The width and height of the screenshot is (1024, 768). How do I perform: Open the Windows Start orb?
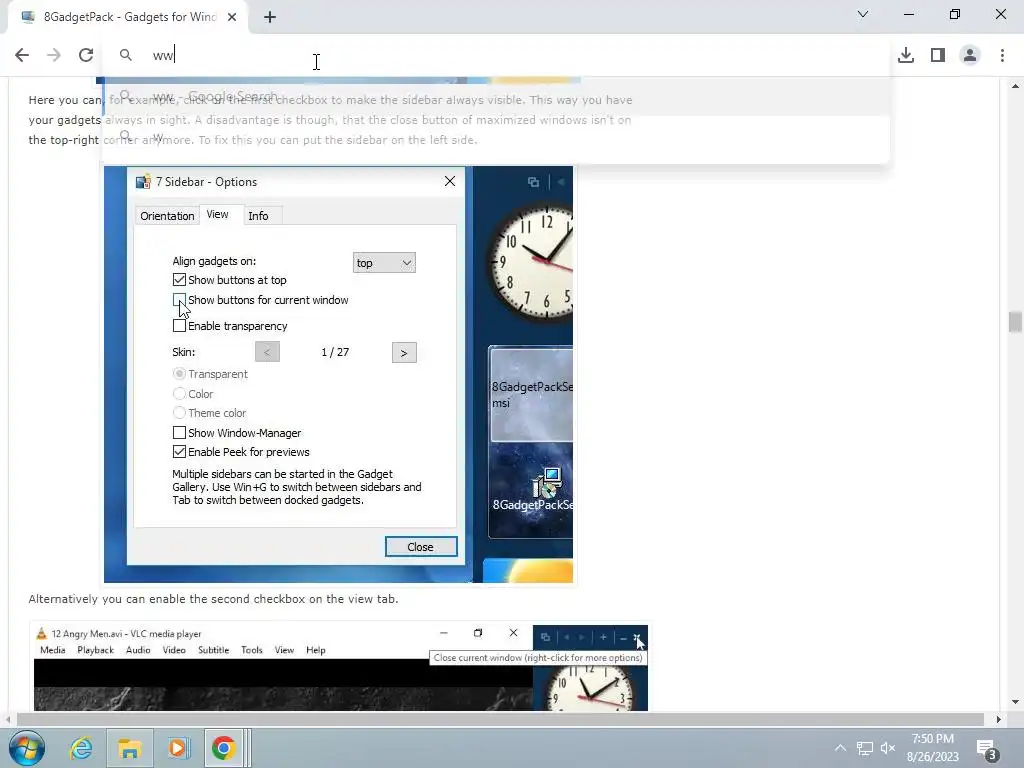pyautogui.click(x=27, y=748)
